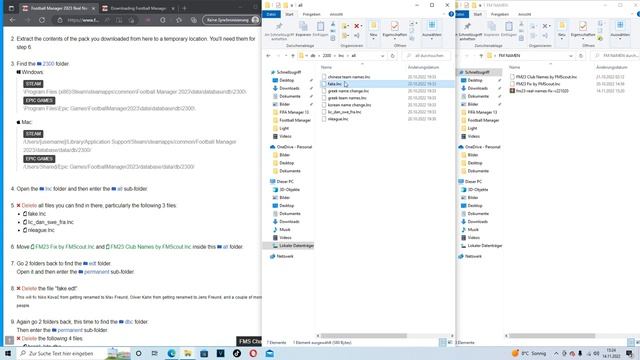Go back in the browser
The width and height of the screenshot is (640, 360).
coord(12,20)
